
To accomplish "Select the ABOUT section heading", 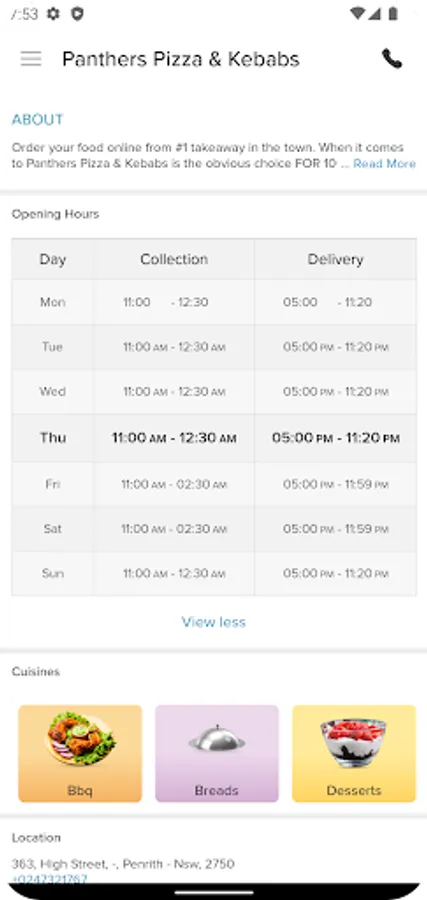I will 37,119.
